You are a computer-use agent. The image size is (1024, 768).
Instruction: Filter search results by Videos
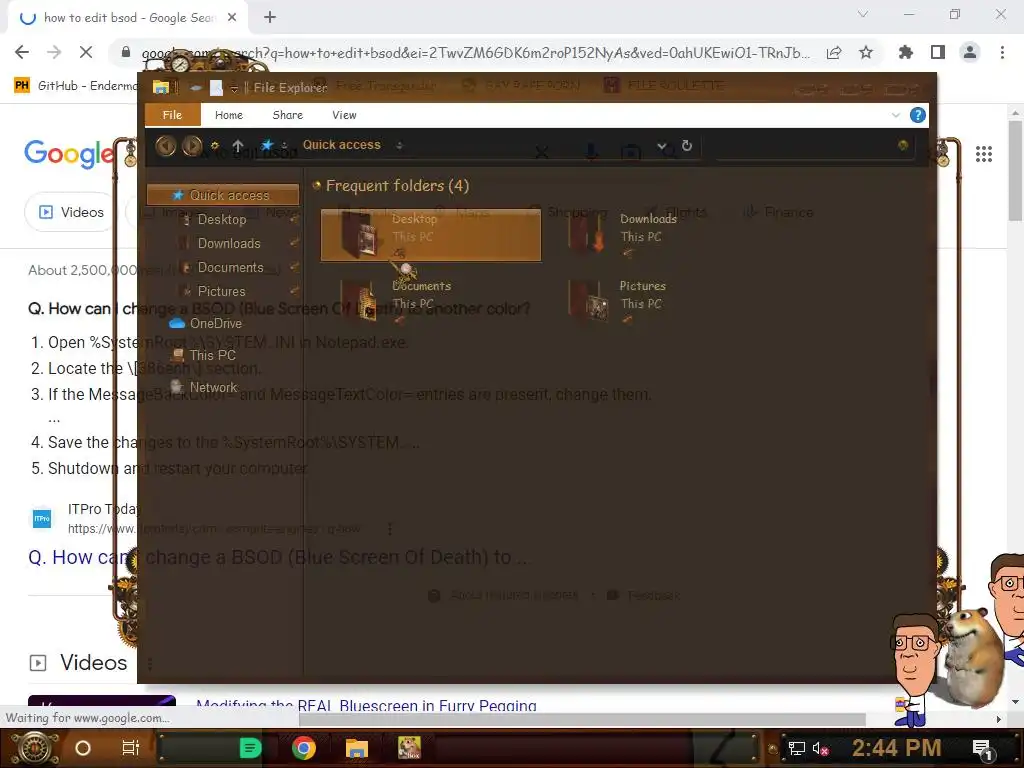point(71,212)
